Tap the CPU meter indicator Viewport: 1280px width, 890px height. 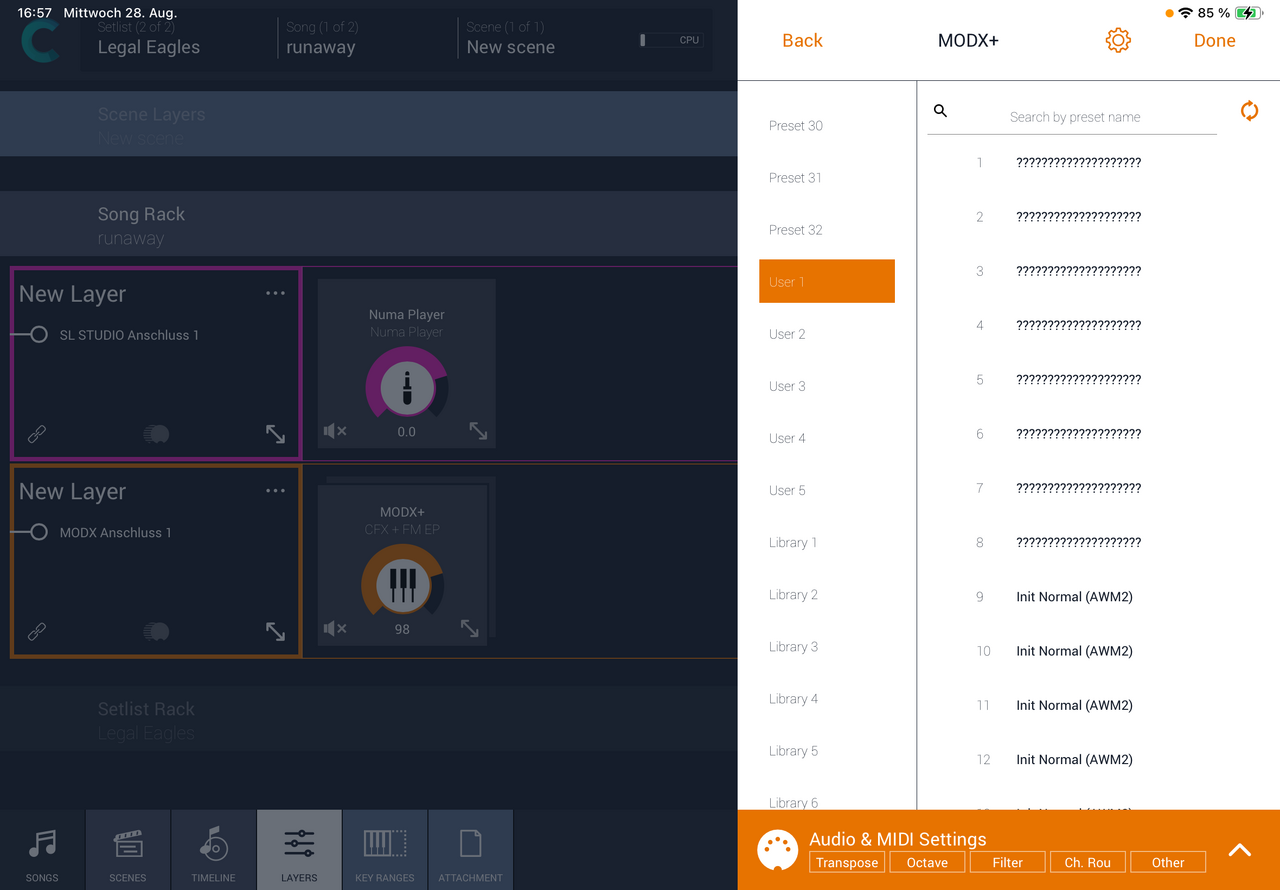tap(672, 40)
